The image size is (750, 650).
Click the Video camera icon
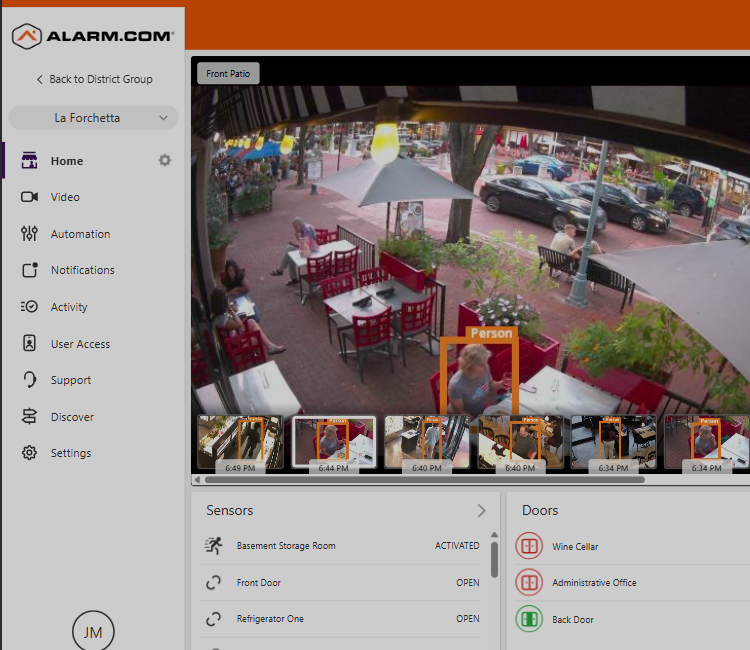pyautogui.click(x=29, y=197)
